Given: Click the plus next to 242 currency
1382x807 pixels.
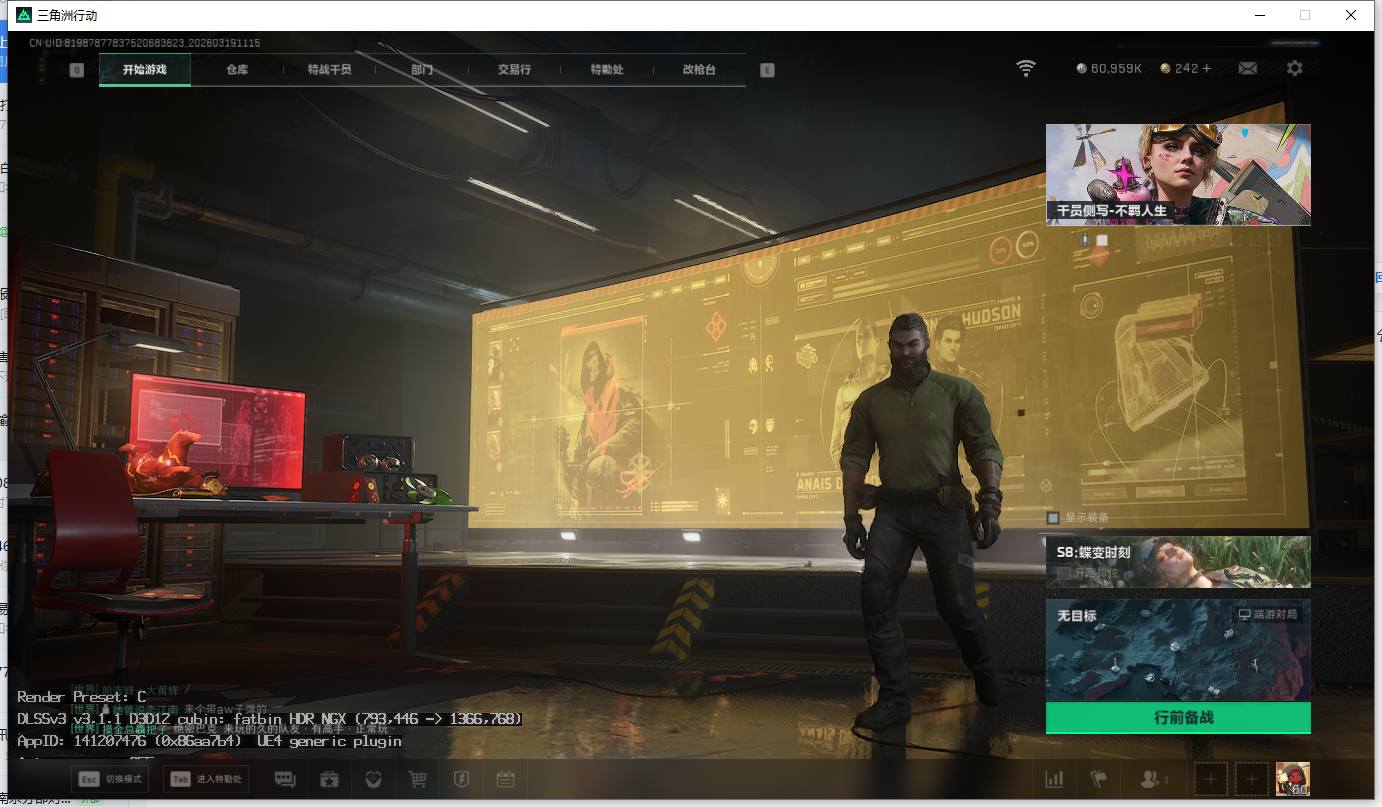Looking at the screenshot, I should coord(1207,68).
